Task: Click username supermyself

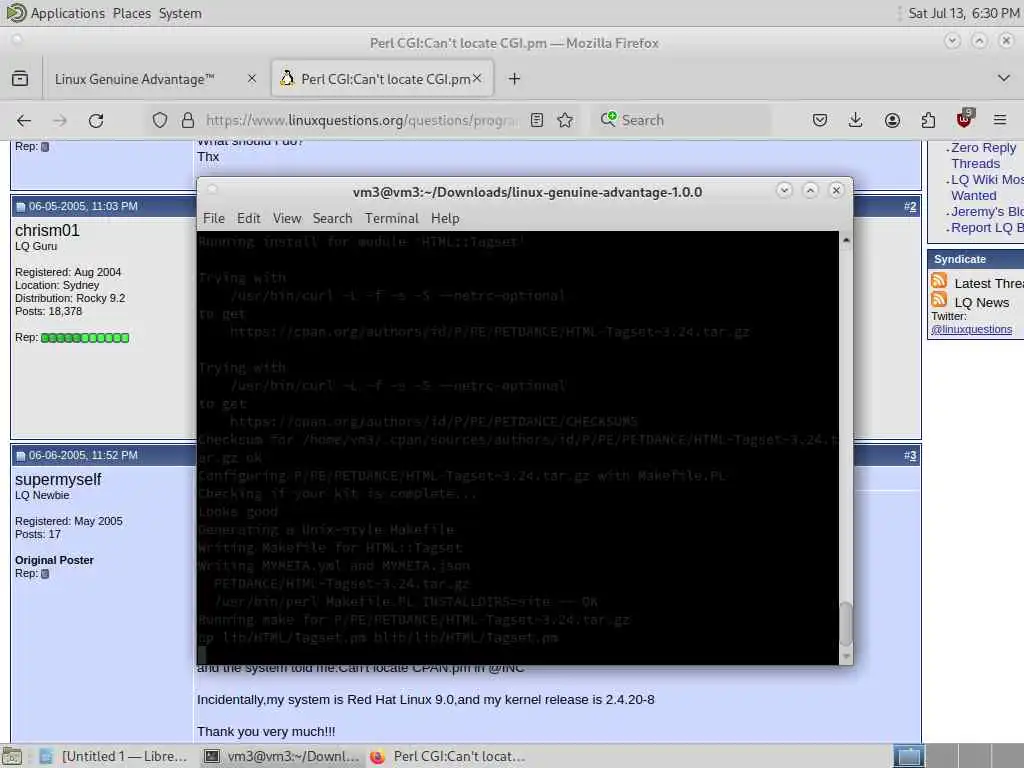Action: click(58, 479)
